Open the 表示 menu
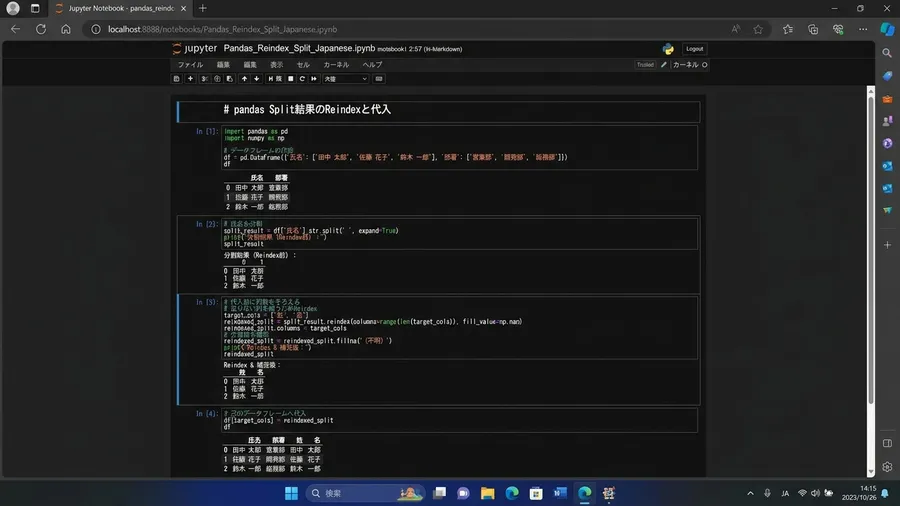The width and height of the screenshot is (900, 506). (277, 65)
